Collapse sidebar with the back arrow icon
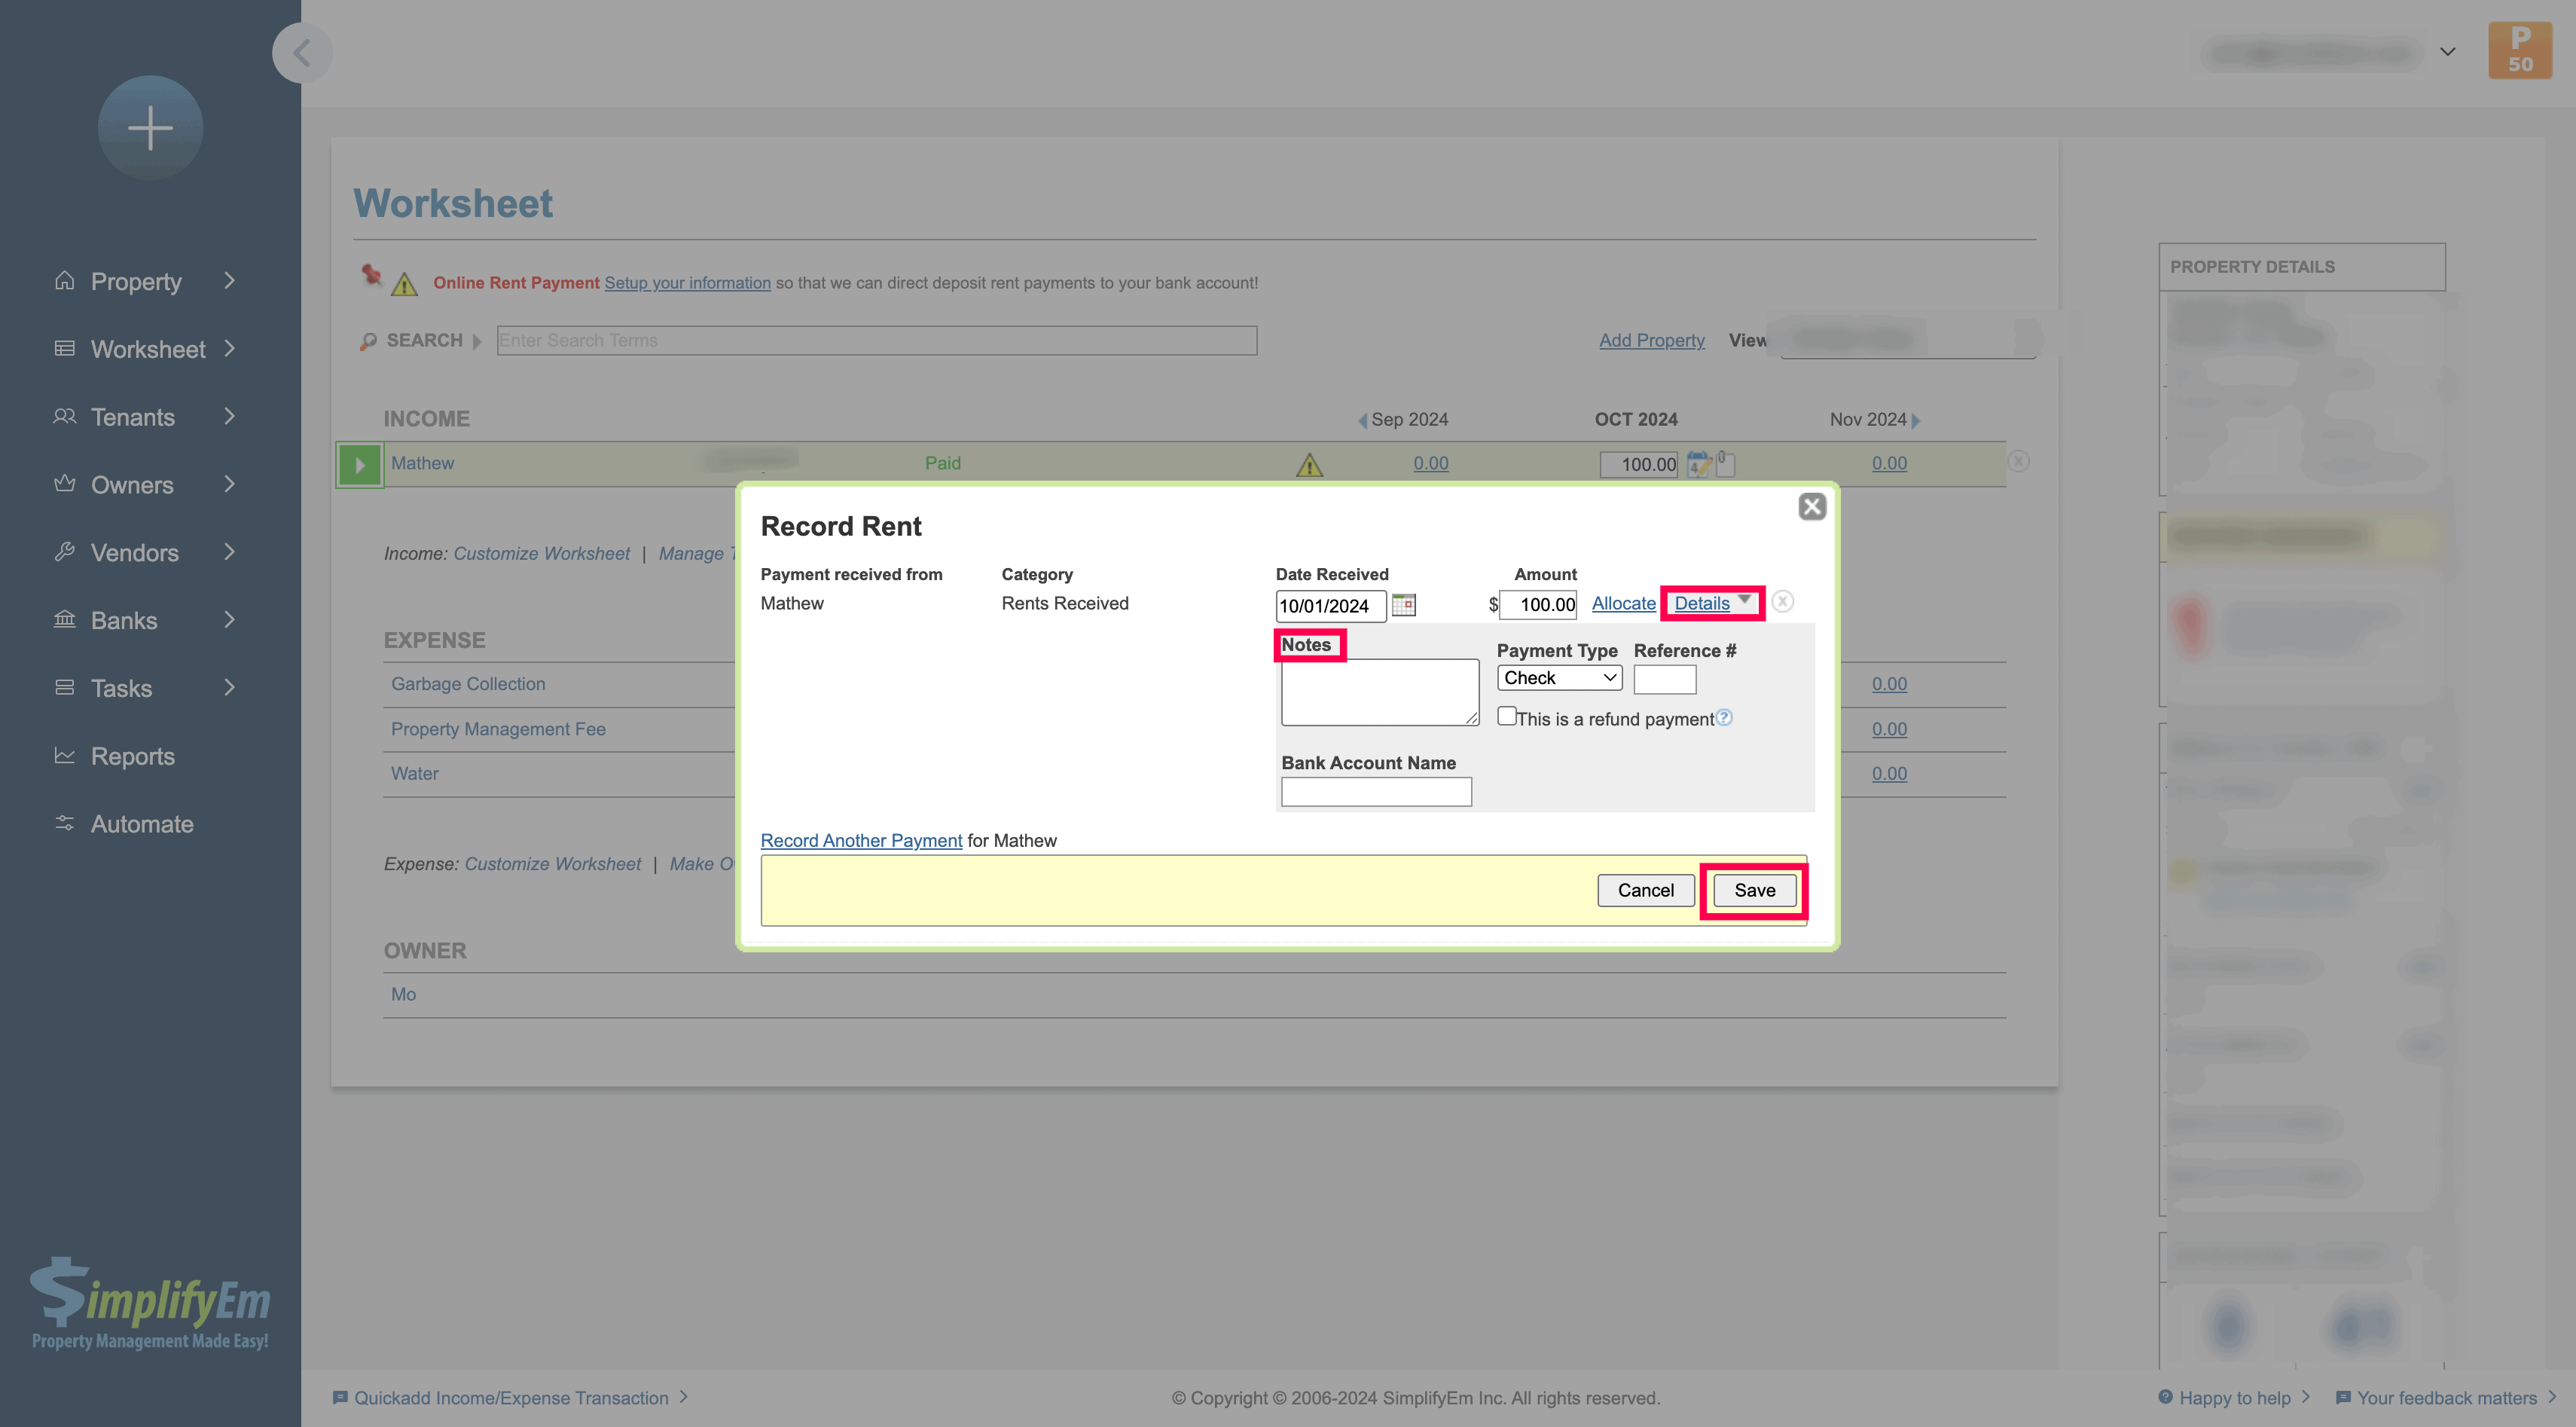Image resolution: width=2576 pixels, height=1427 pixels. point(302,52)
